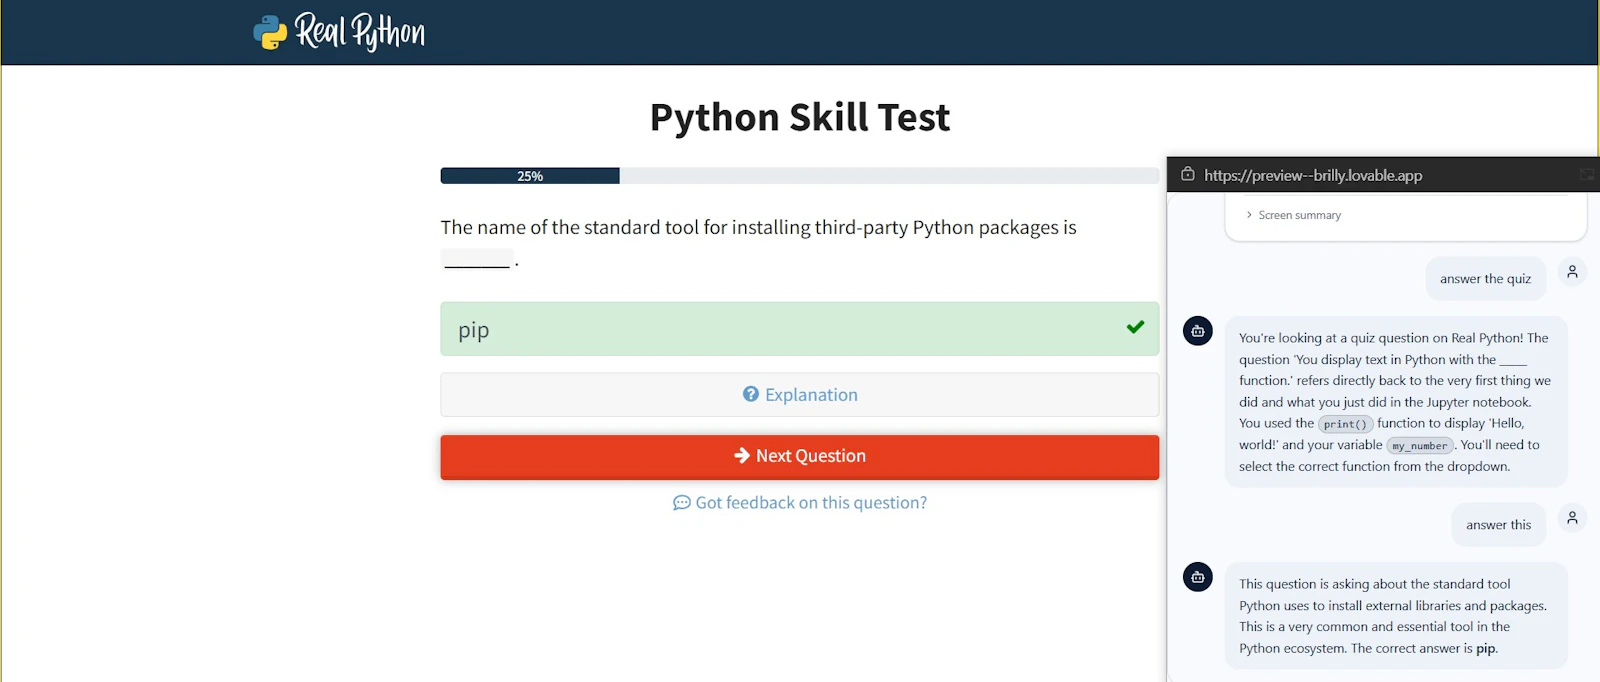Click the 'answer this' chat bubble

[x=1499, y=525]
